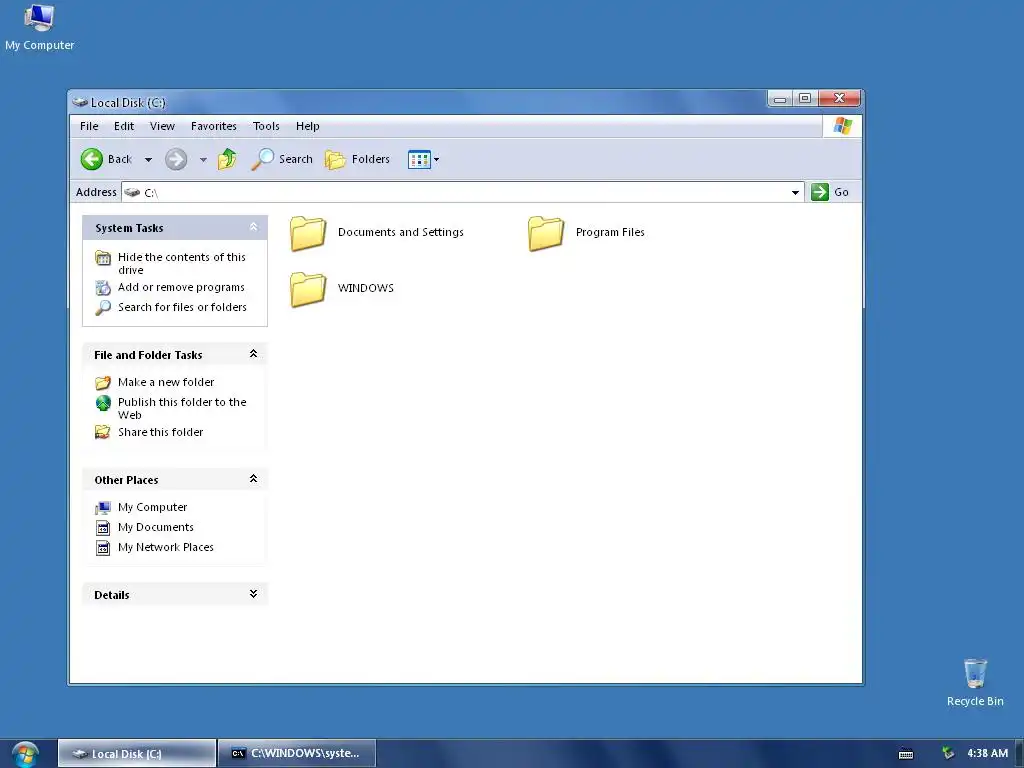
Task: Click the Views grid icon
Action: pyautogui.click(x=419, y=159)
